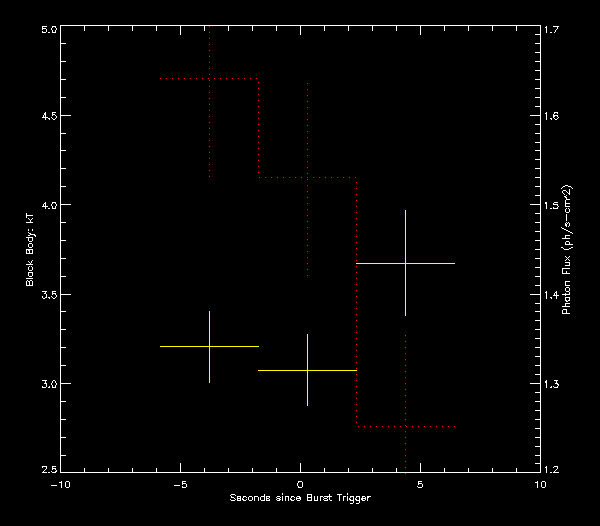Click the 1.4 tick label on right axis
The width and height of the screenshot is (600, 526).
pyautogui.click(x=552, y=296)
